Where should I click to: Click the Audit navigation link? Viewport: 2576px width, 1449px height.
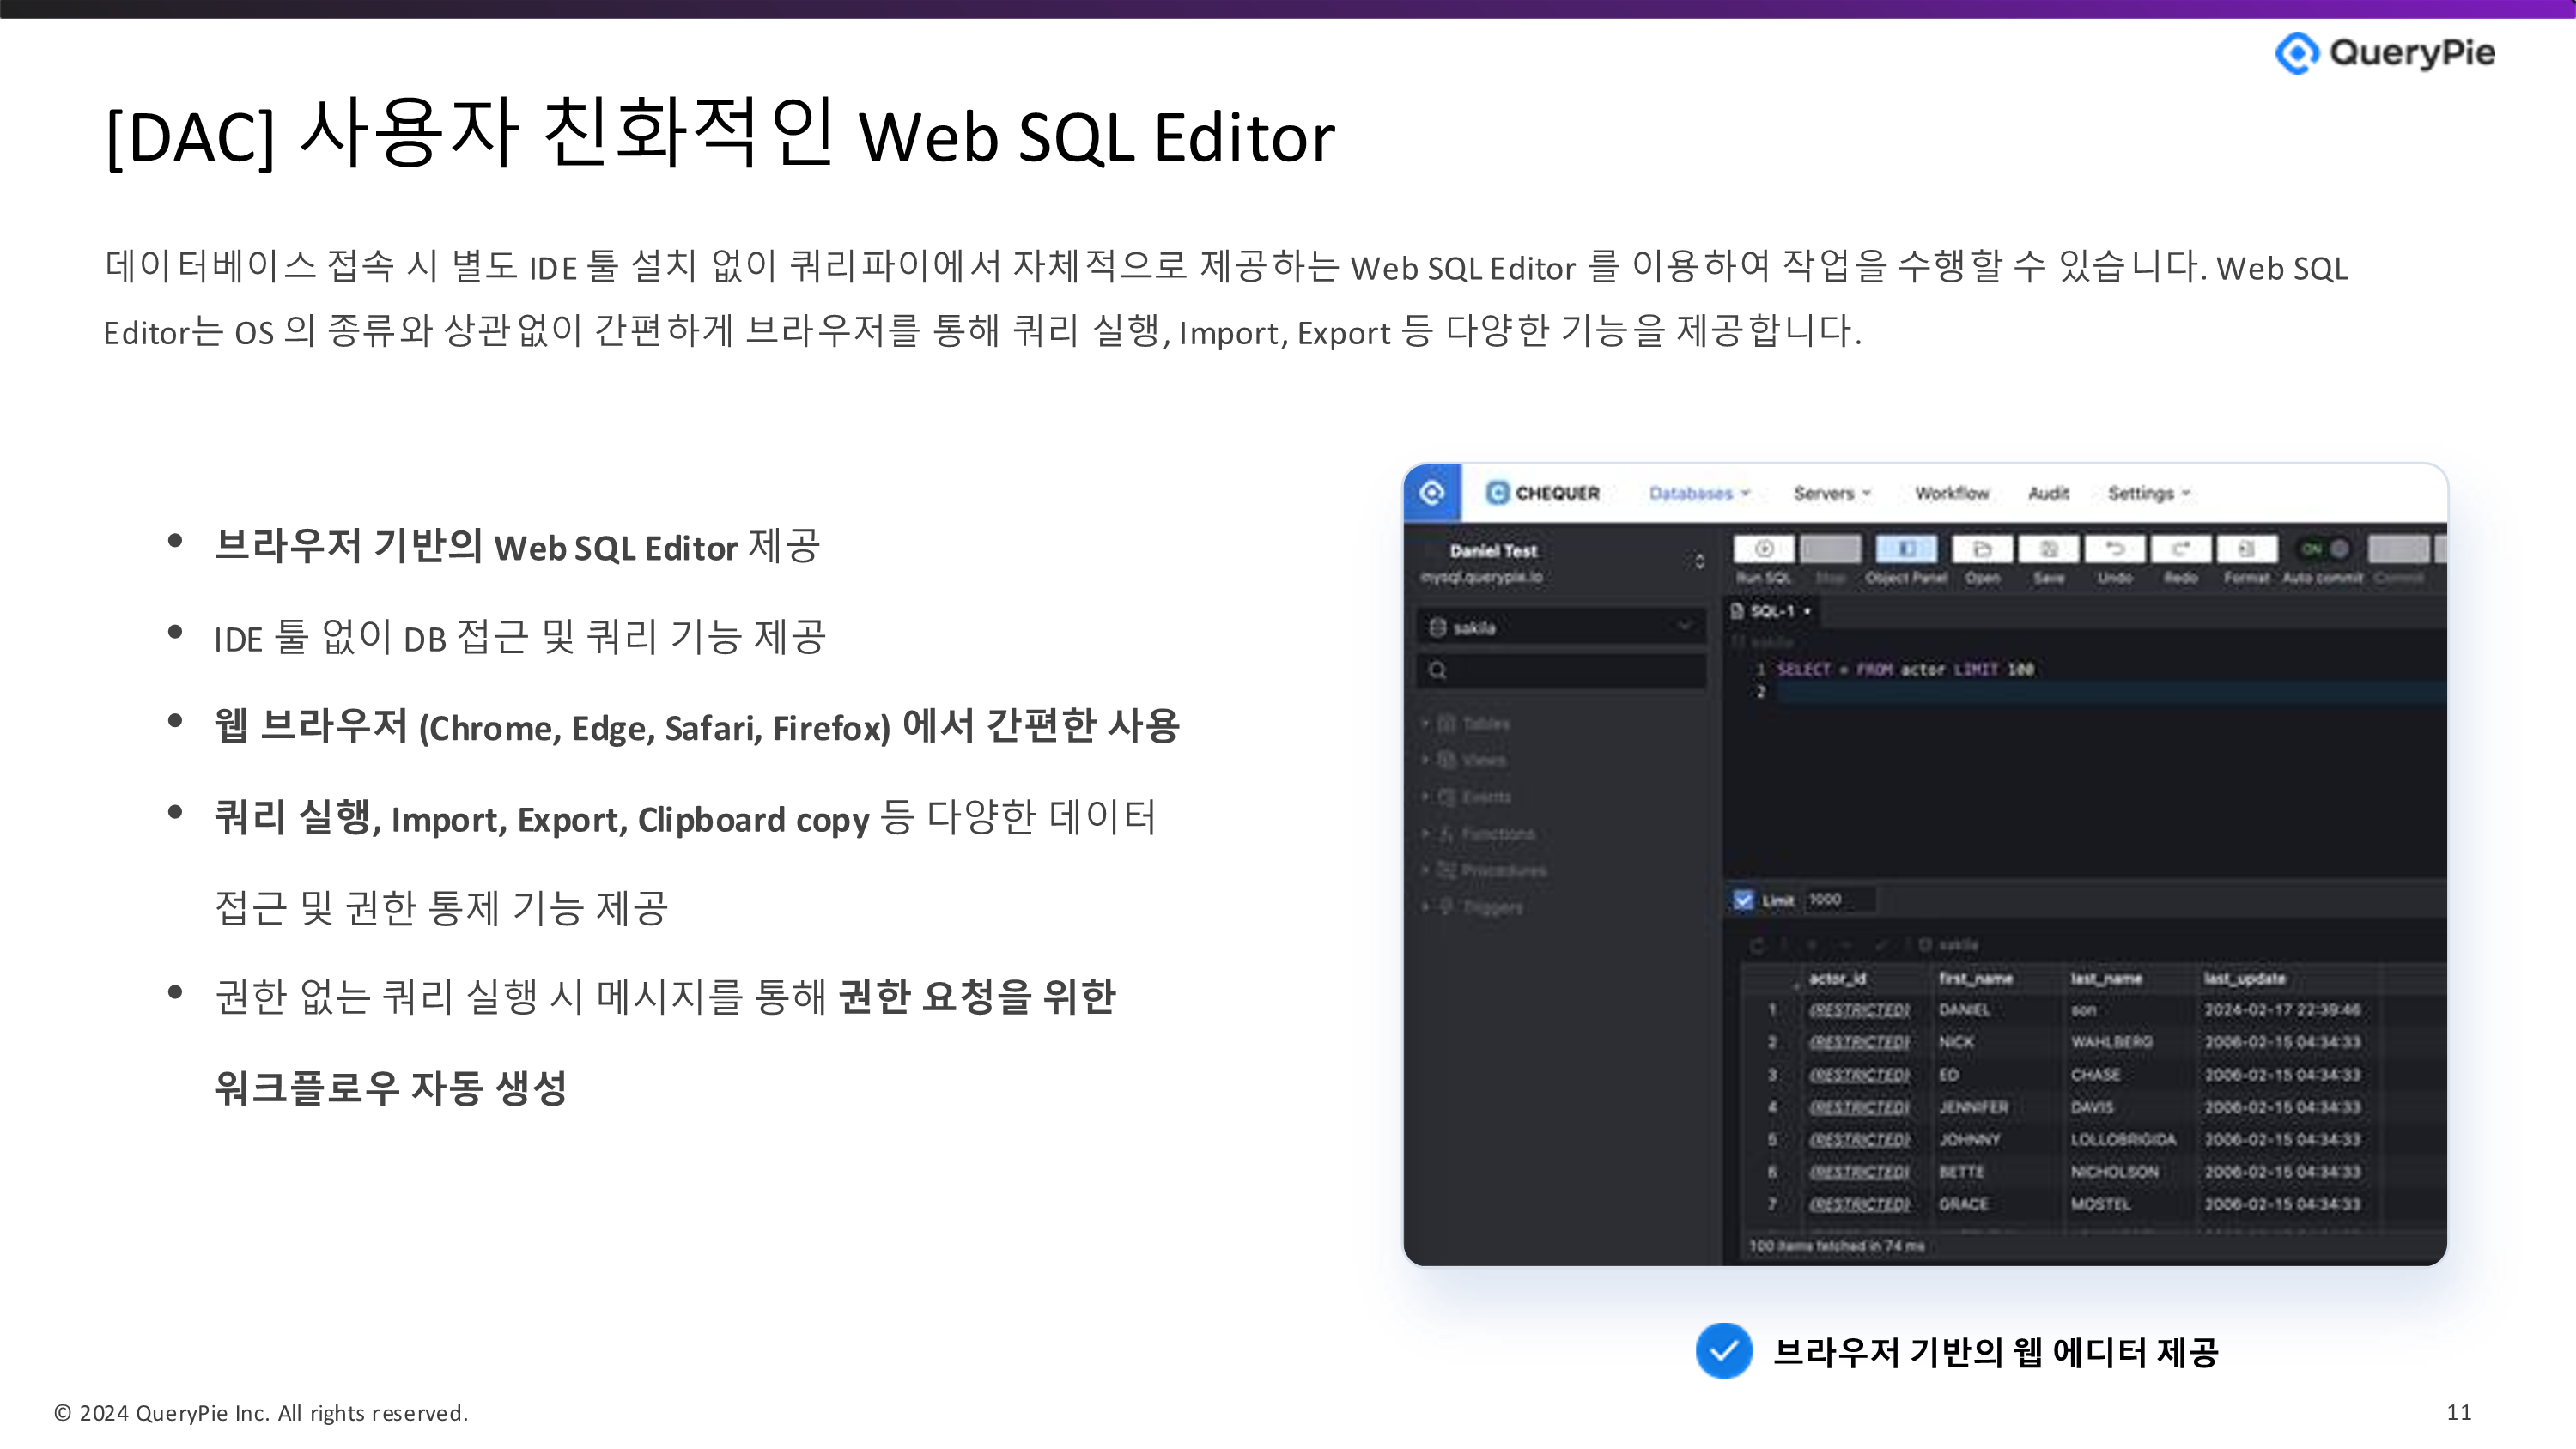point(2048,493)
